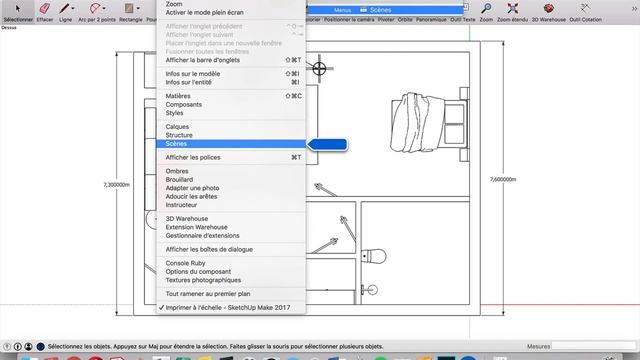Click the Scènes help search result
640x360 pixels.
pyautogui.click(x=385, y=10)
